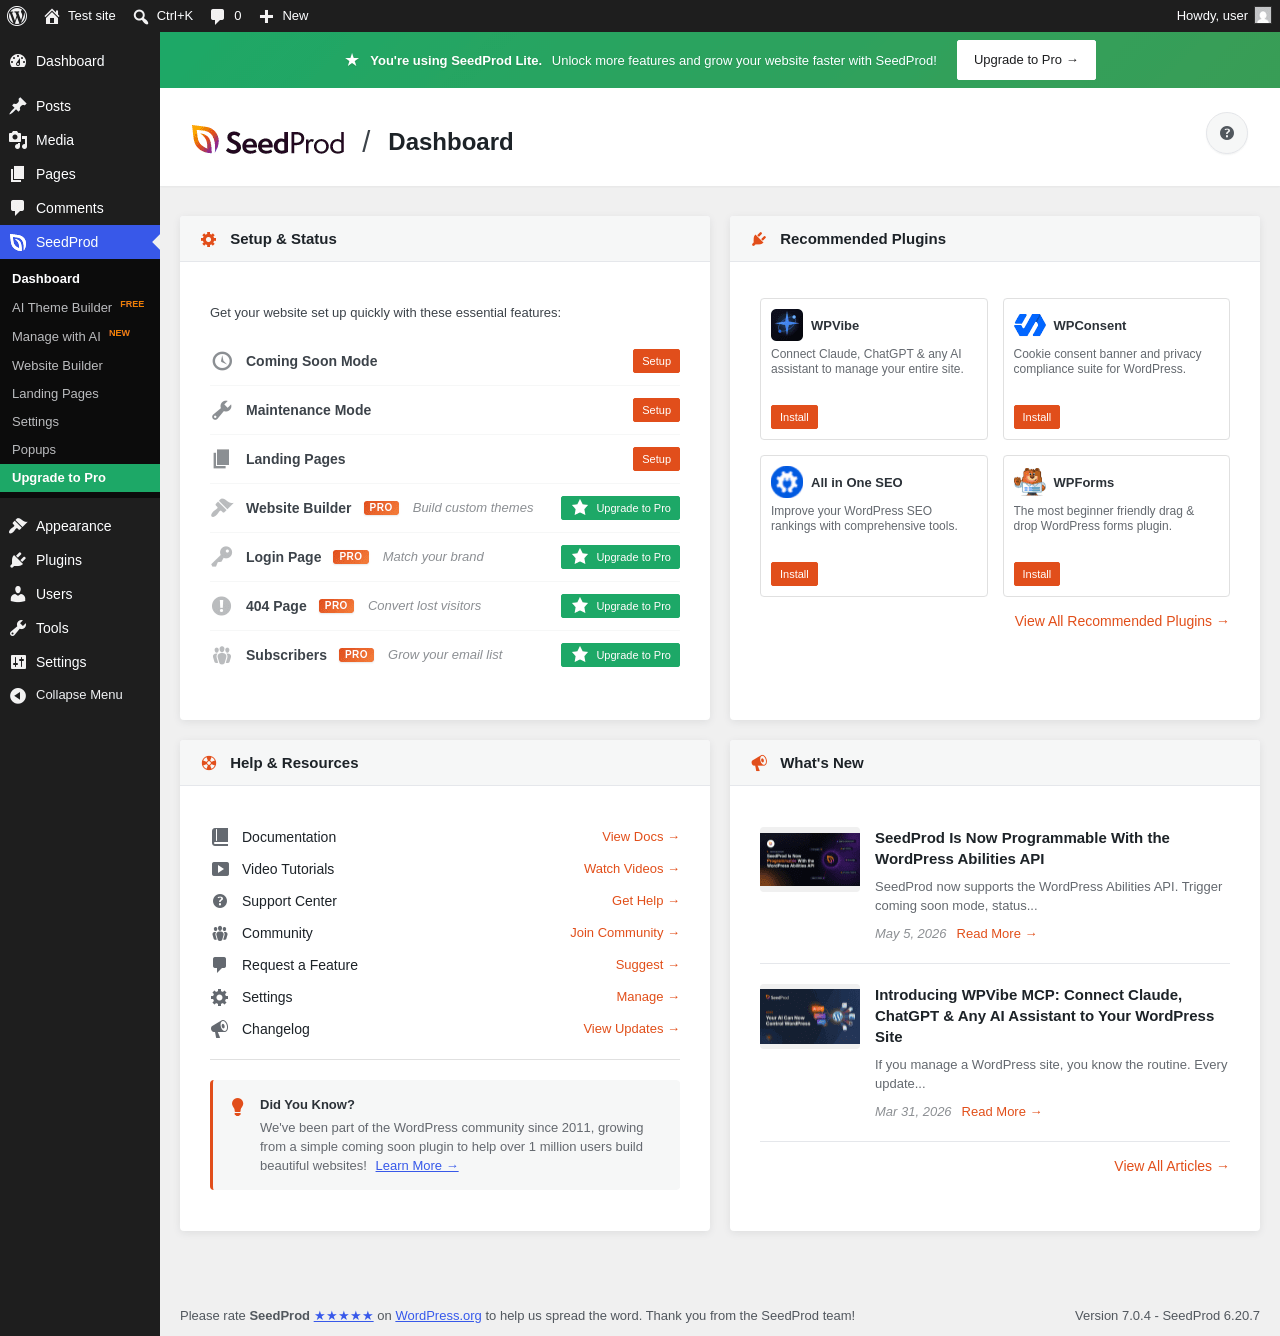Click Upgrade to Pro for Login Page
Screen dimensions: 1280x1336
click(x=620, y=557)
